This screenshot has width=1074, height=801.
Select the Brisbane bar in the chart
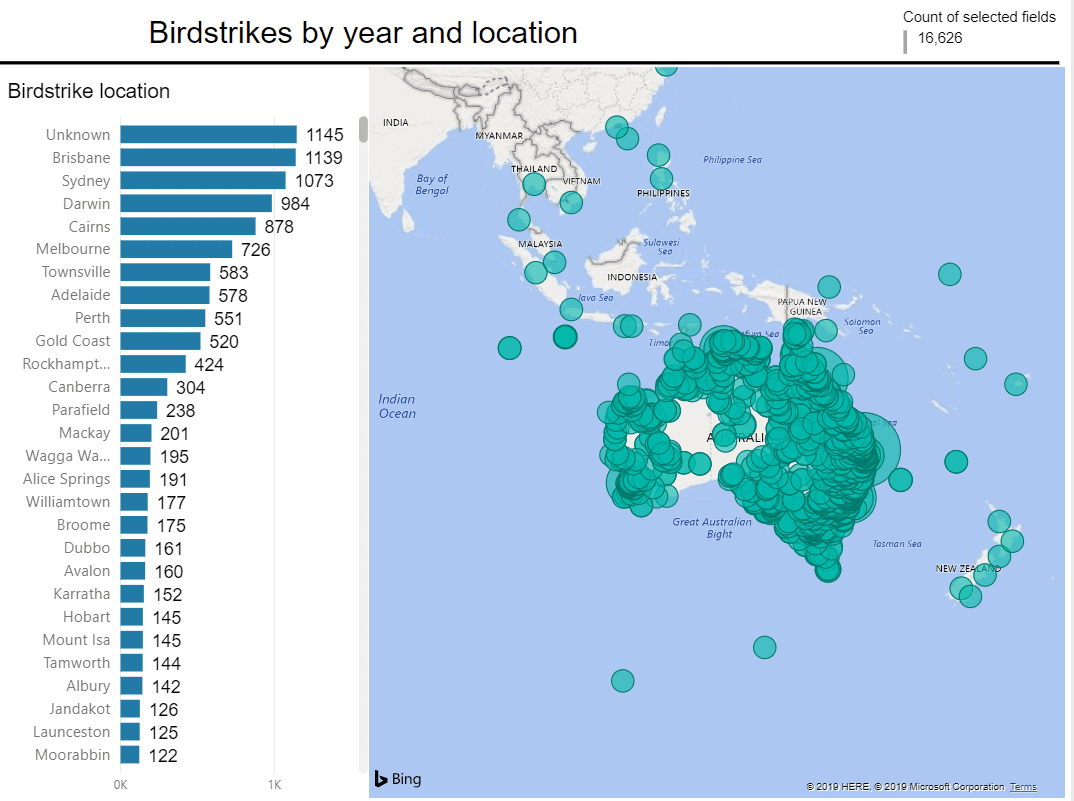coord(208,158)
